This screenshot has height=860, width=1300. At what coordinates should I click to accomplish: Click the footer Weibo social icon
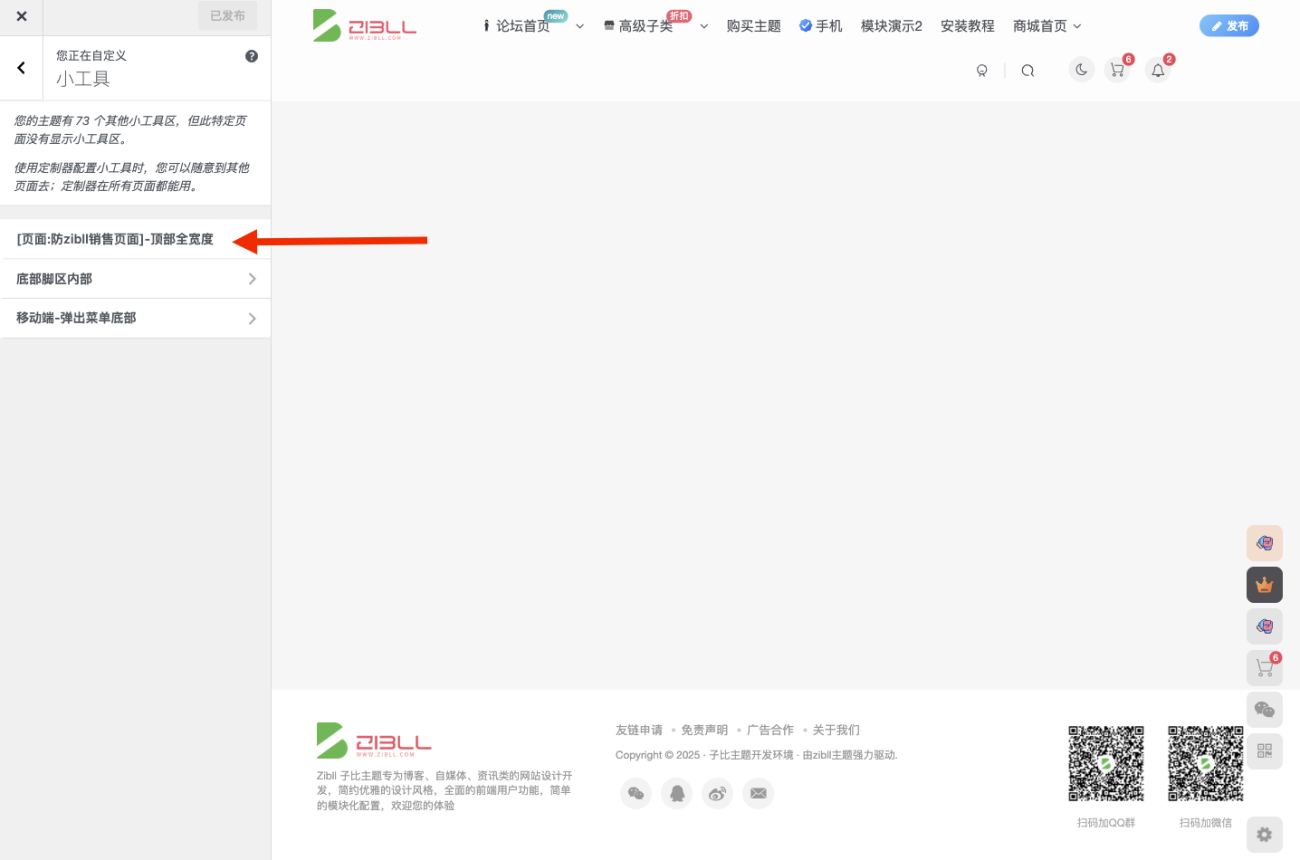point(717,794)
